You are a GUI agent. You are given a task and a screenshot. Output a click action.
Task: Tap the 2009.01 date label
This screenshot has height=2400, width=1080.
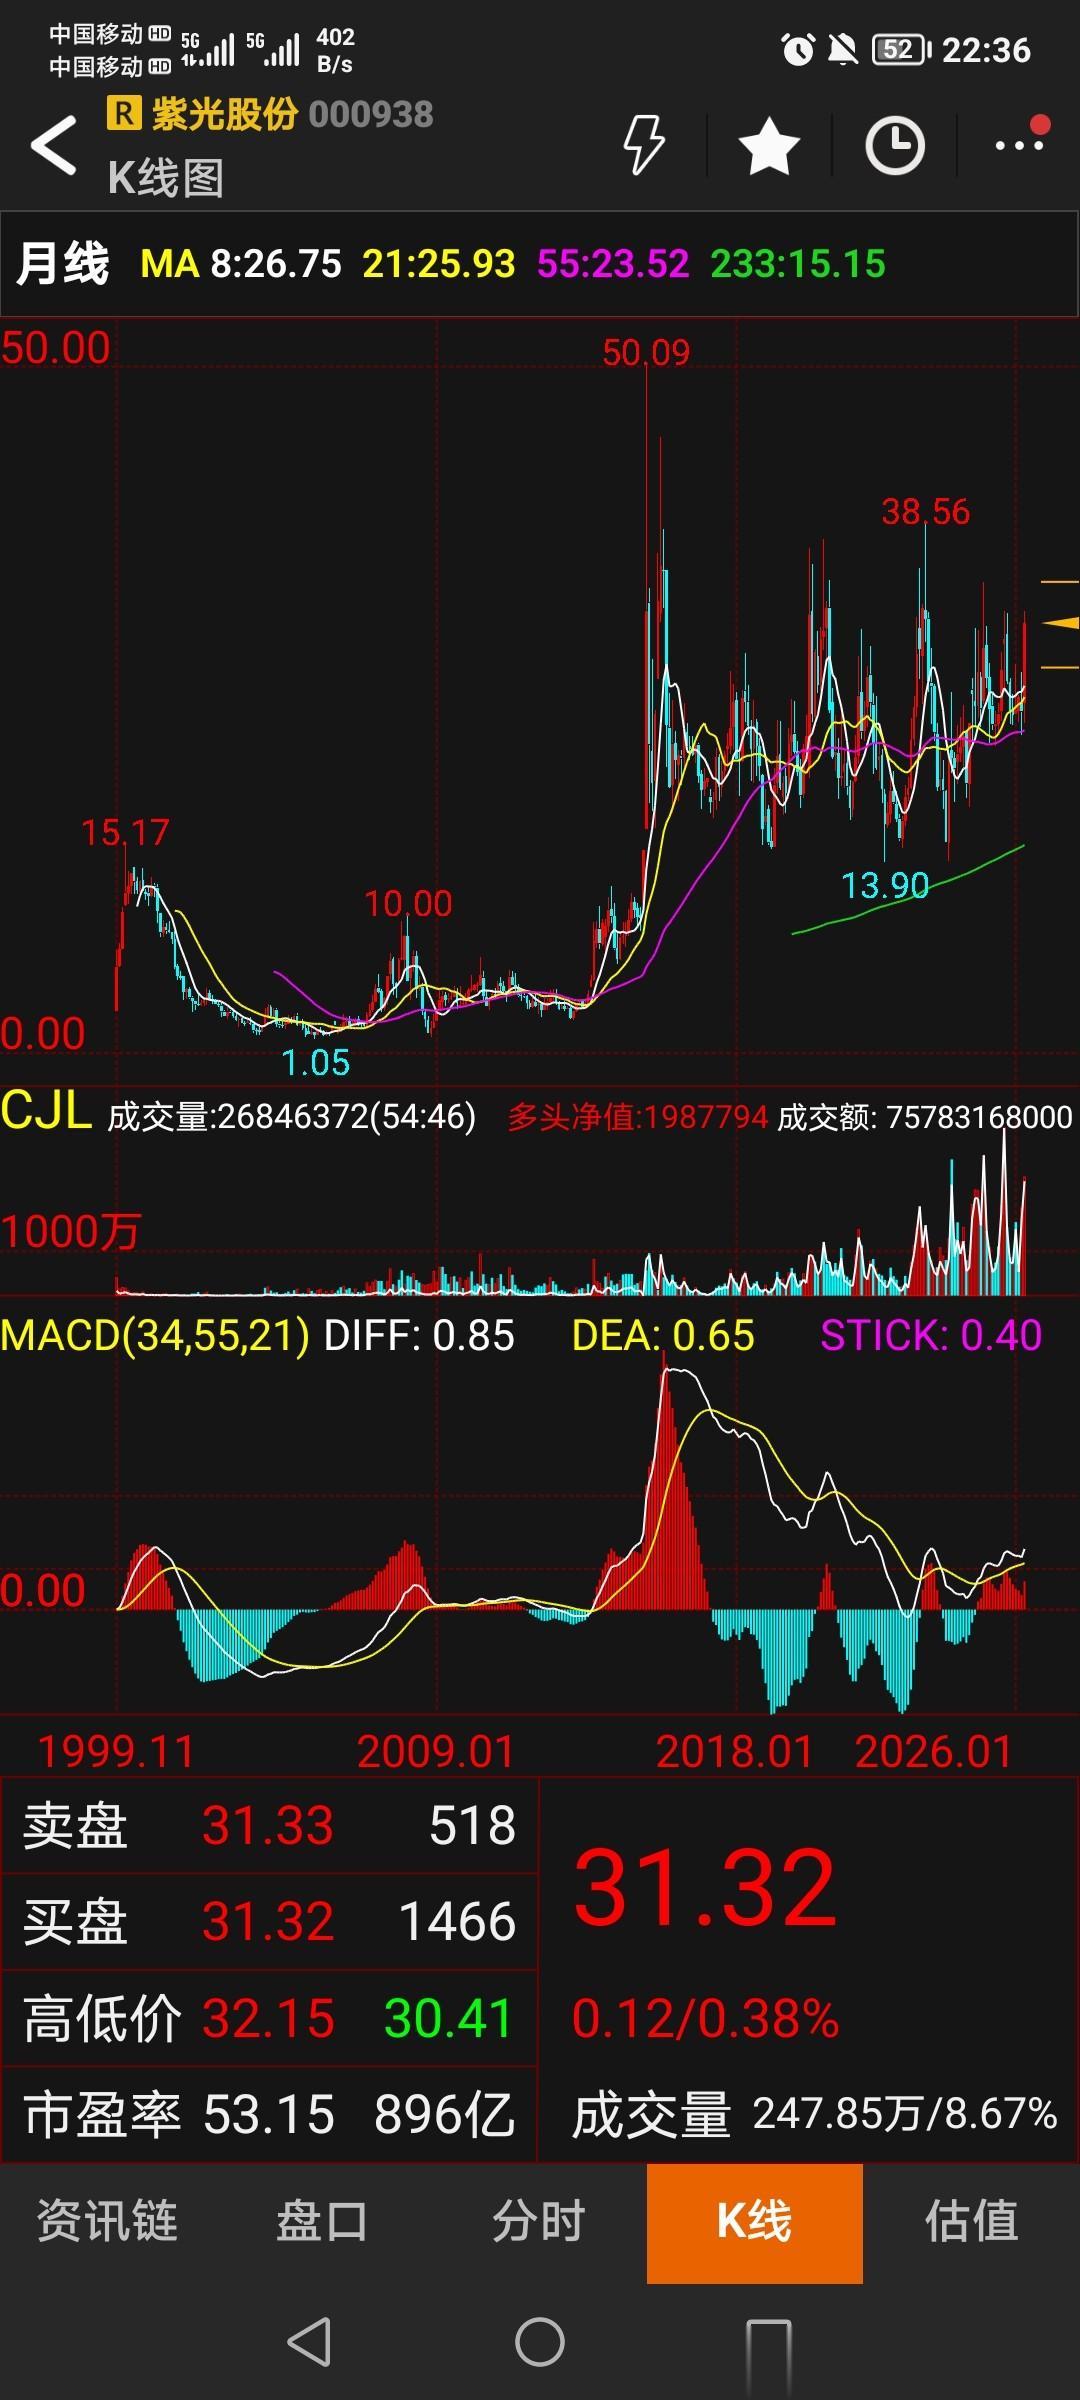436,1752
